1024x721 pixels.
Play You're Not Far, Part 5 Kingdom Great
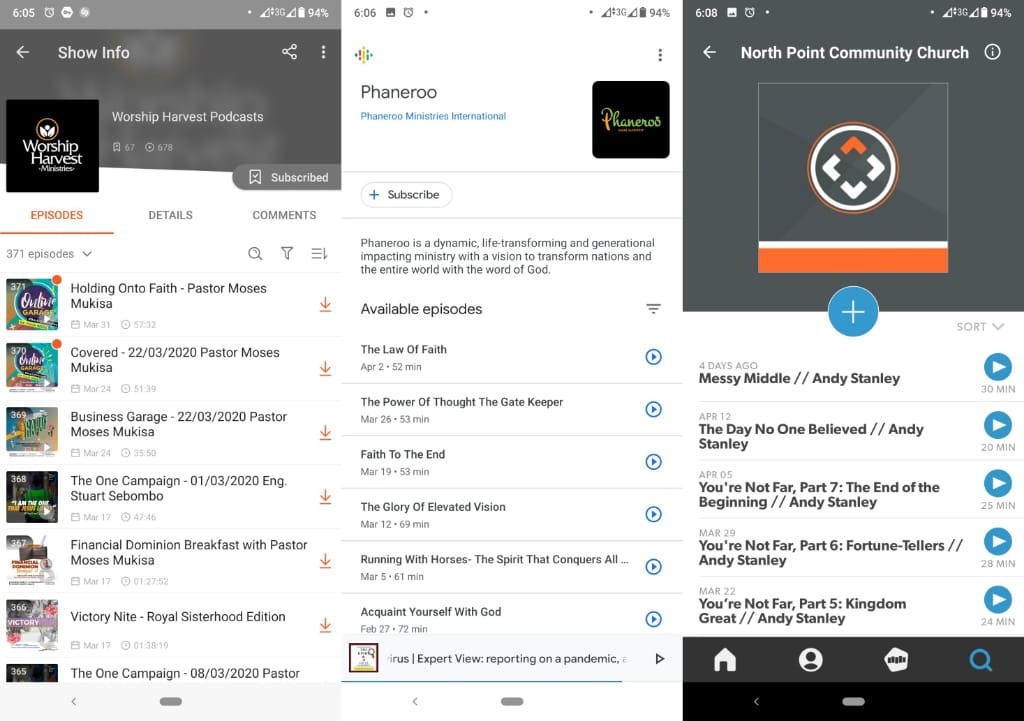pyautogui.click(x=998, y=600)
